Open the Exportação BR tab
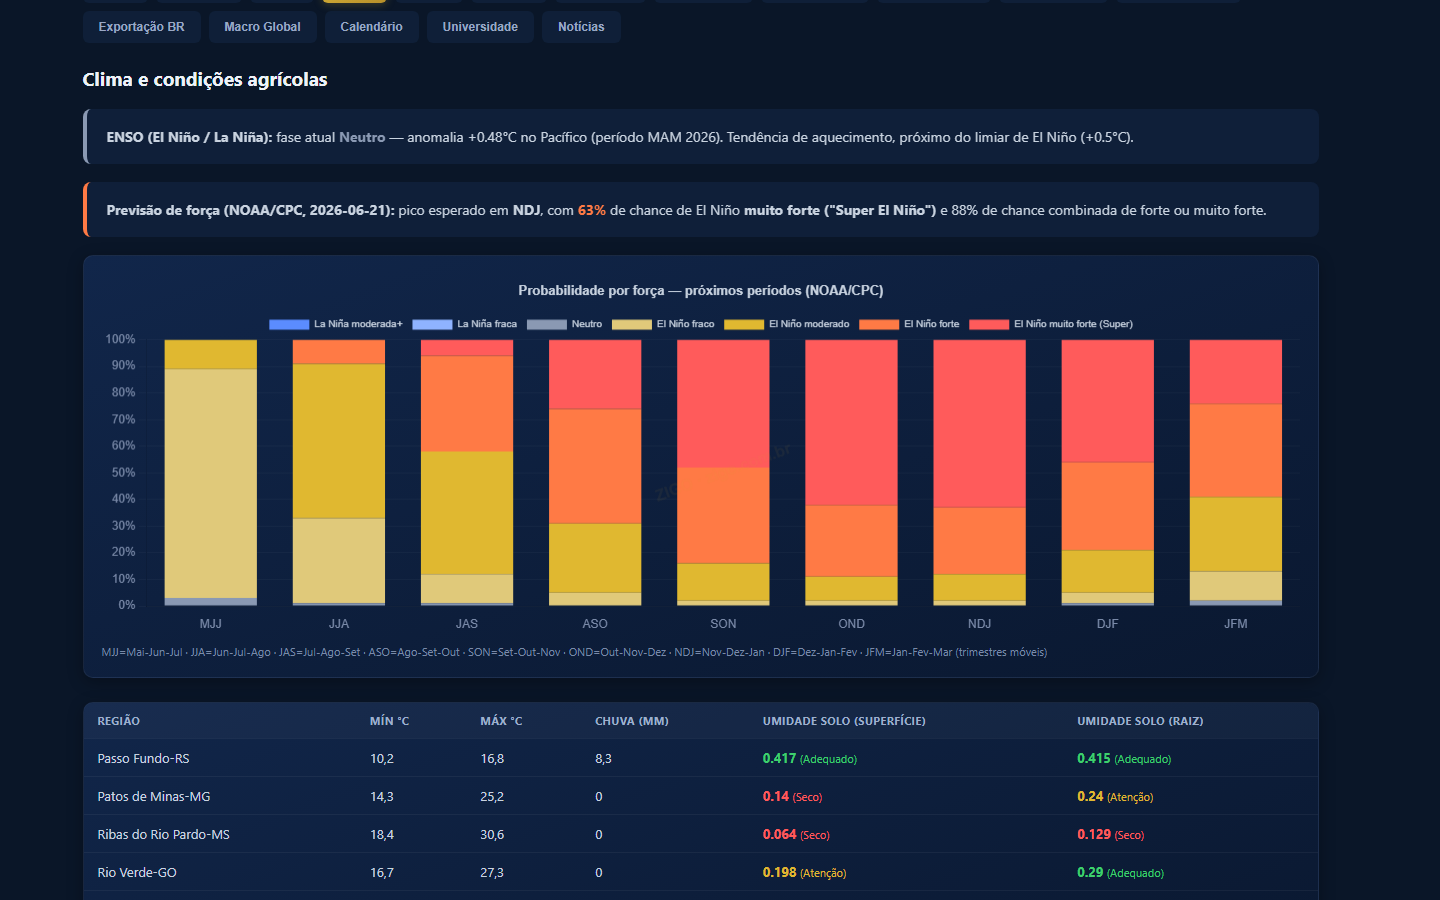 tap(141, 27)
